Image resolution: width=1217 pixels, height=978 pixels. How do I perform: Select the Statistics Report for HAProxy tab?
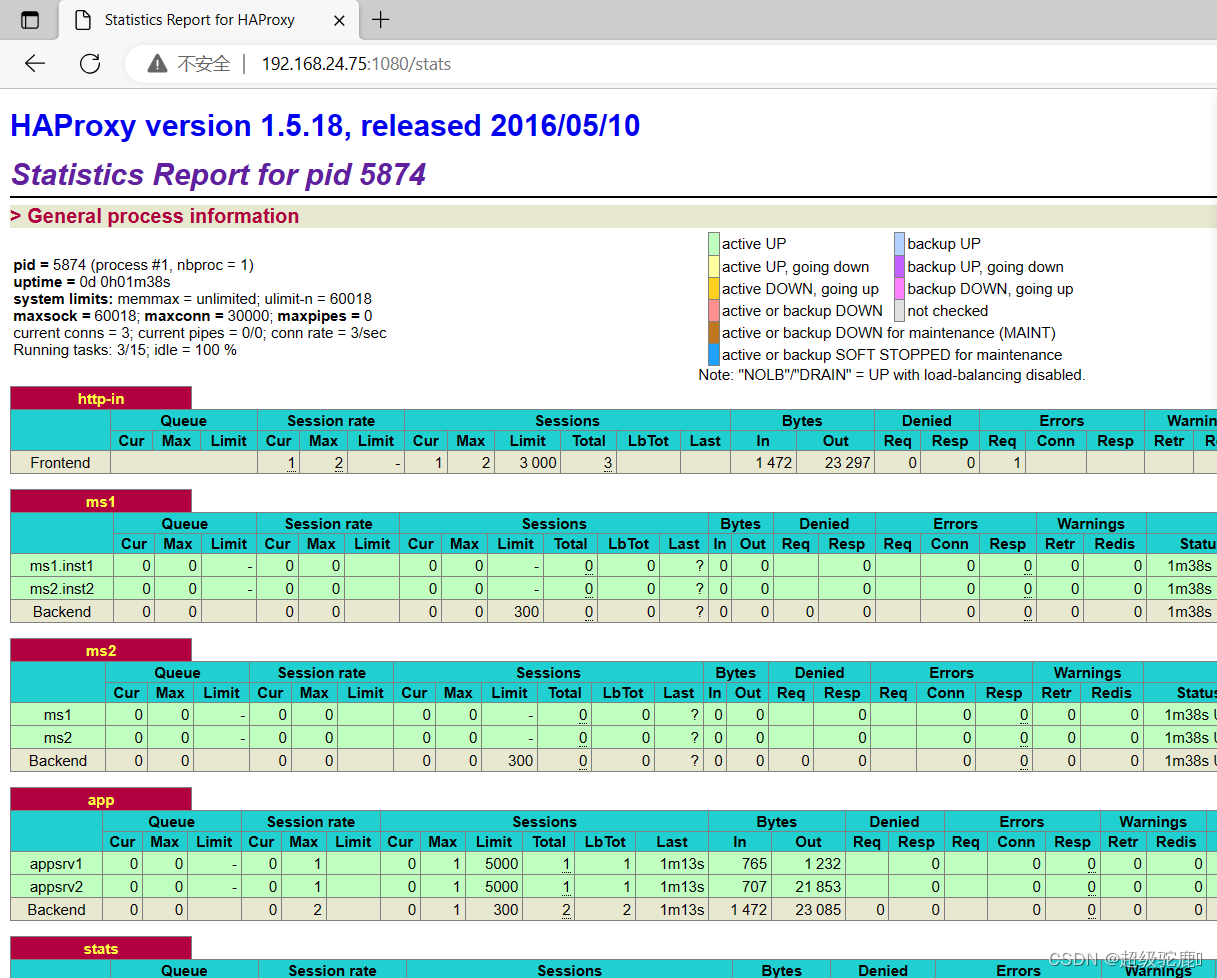pos(208,20)
